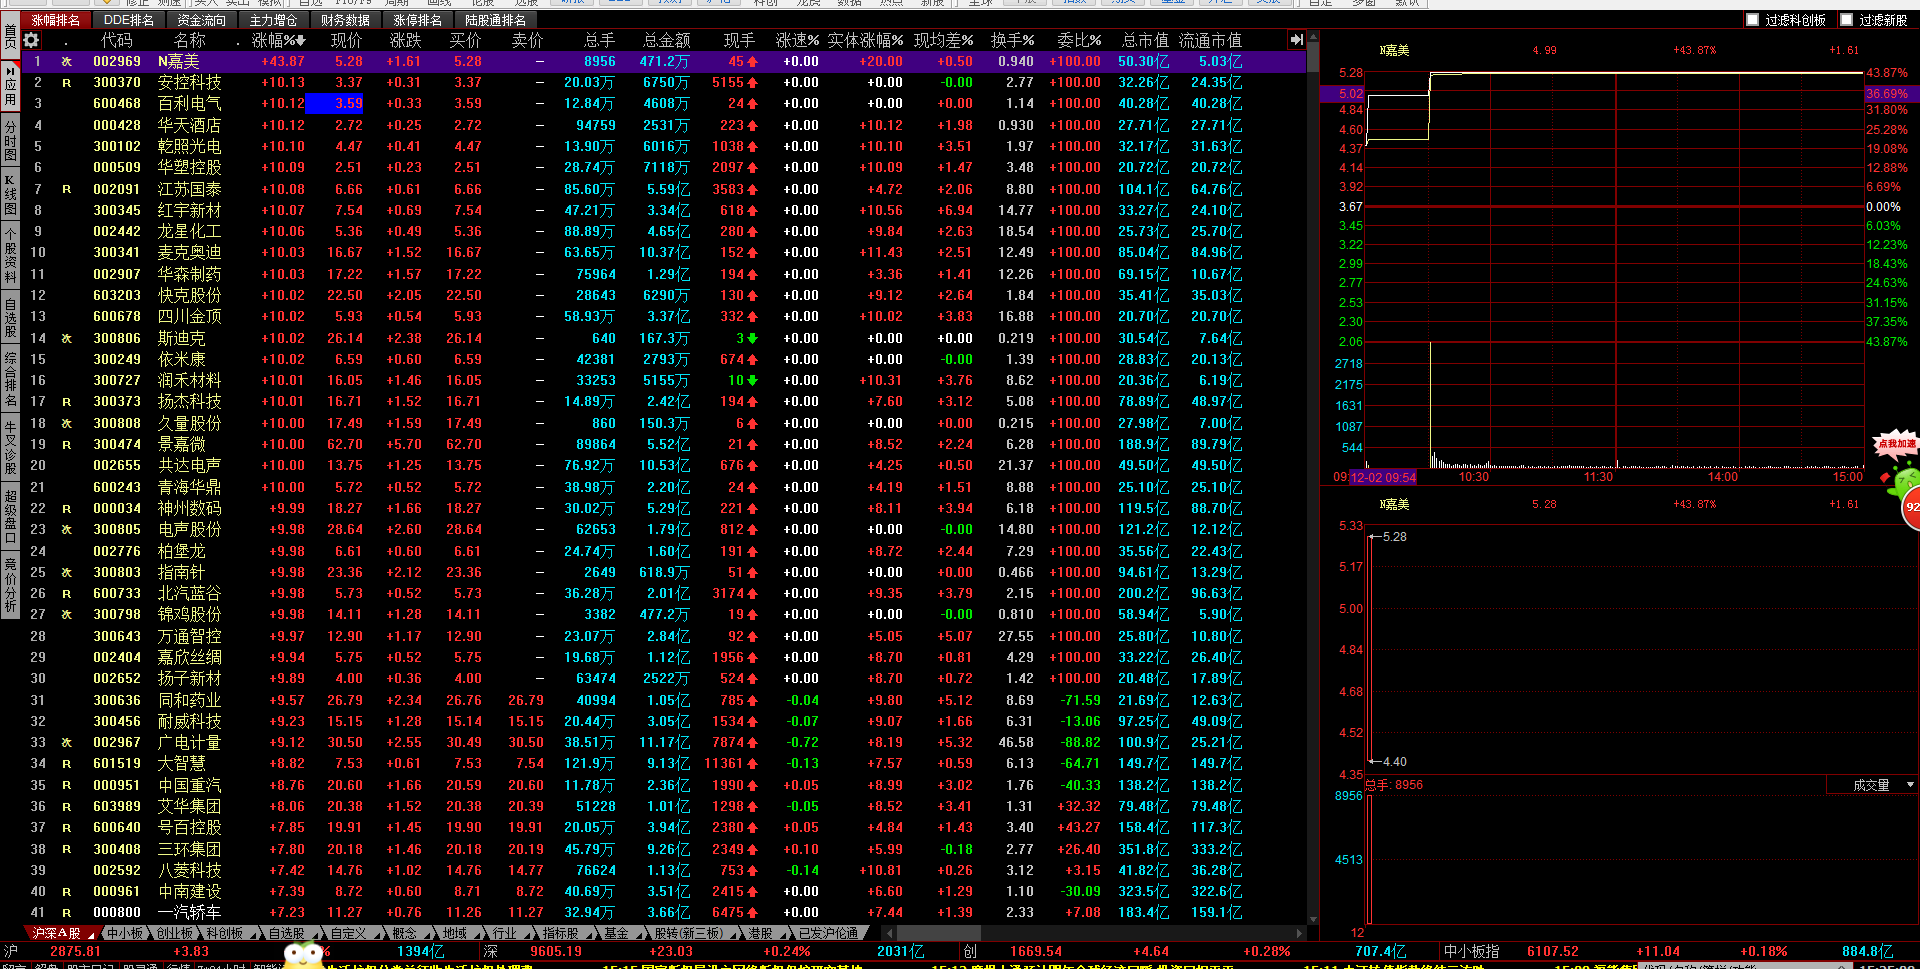Switch to DDE排名 tab
Image resolution: width=1920 pixels, height=969 pixels.
click(129, 20)
